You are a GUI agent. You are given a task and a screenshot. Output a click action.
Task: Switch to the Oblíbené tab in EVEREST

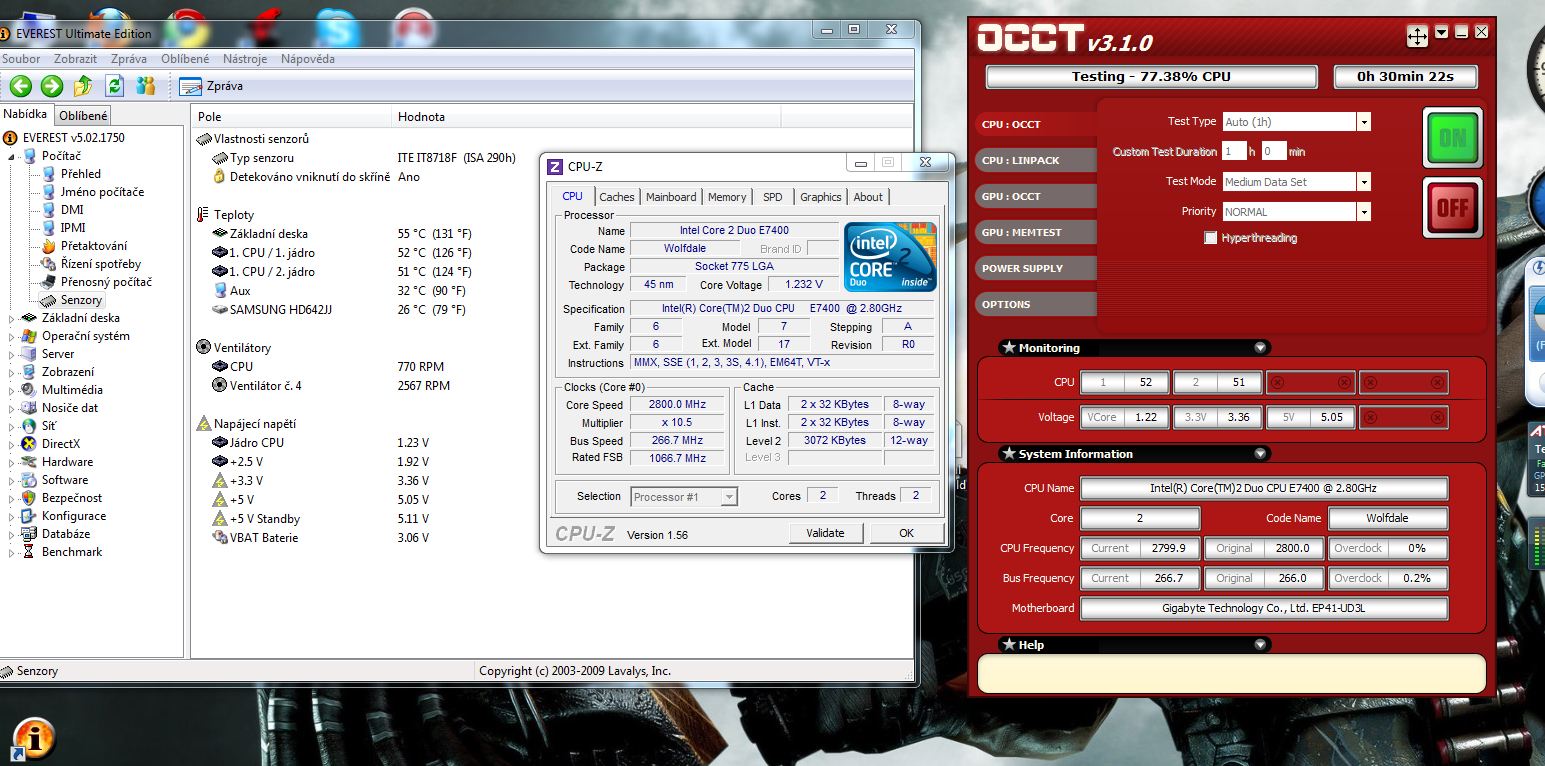83,116
